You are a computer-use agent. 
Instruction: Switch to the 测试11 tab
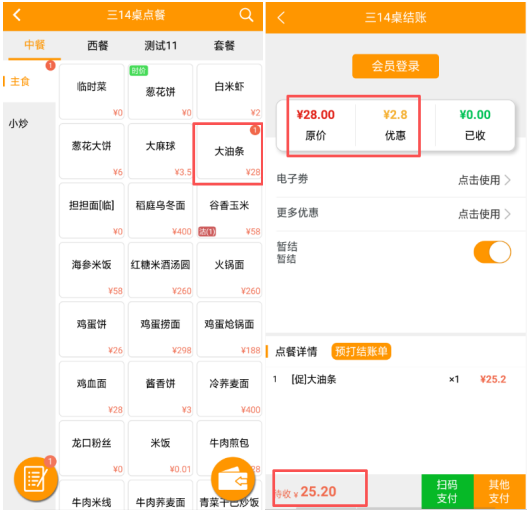click(161, 45)
